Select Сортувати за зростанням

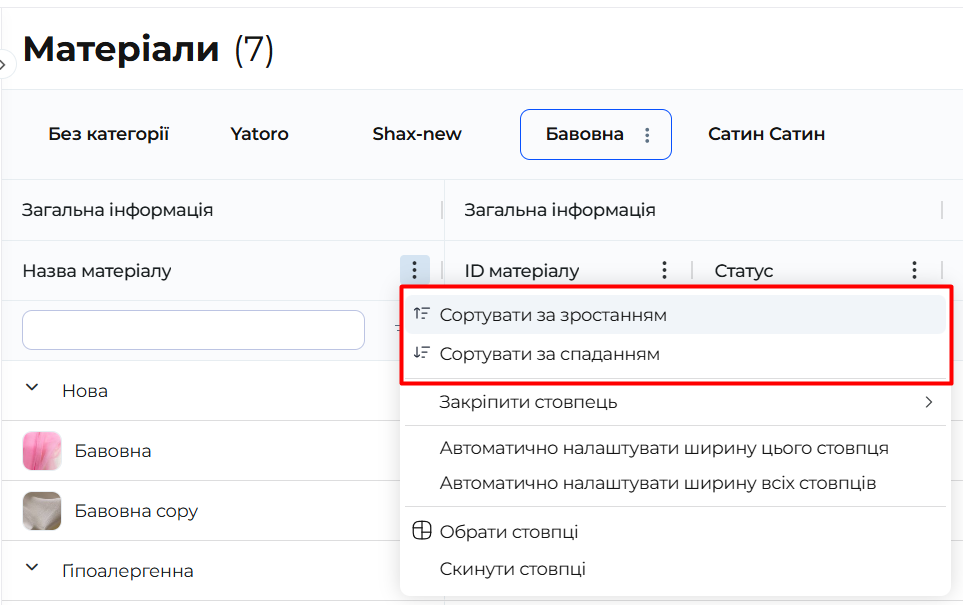[553, 315]
